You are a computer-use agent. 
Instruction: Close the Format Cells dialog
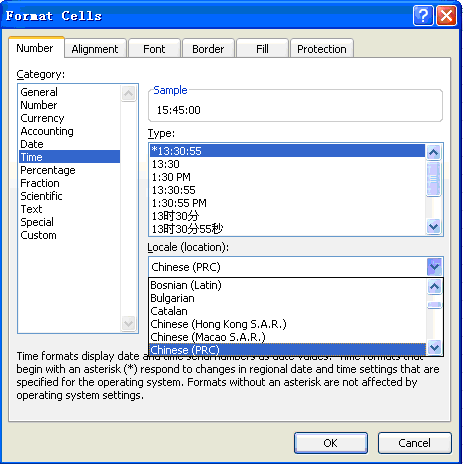coord(447,15)
